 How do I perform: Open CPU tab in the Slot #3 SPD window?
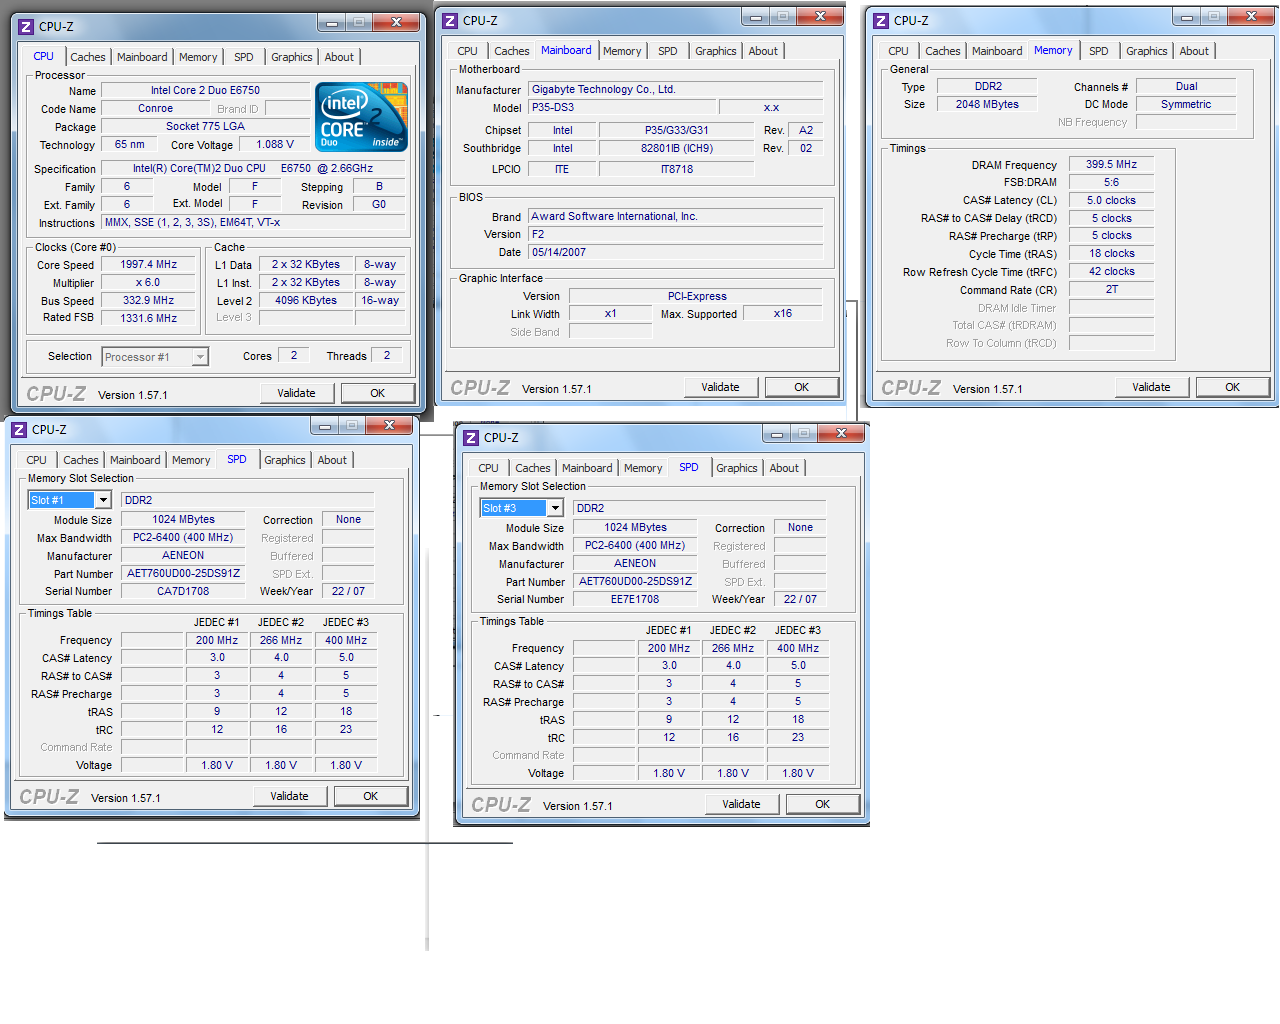tap(488, 468)
